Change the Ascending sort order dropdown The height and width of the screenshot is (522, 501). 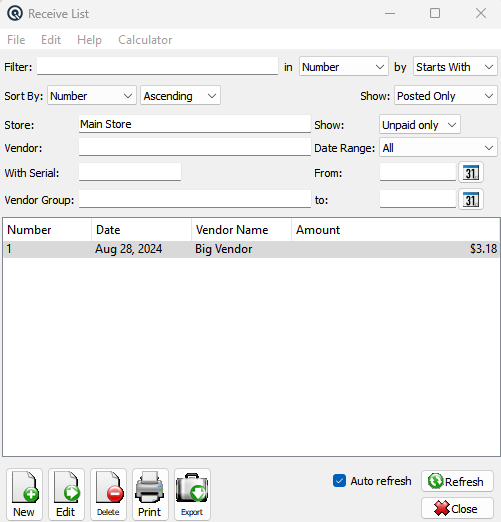tap(180, 96)
